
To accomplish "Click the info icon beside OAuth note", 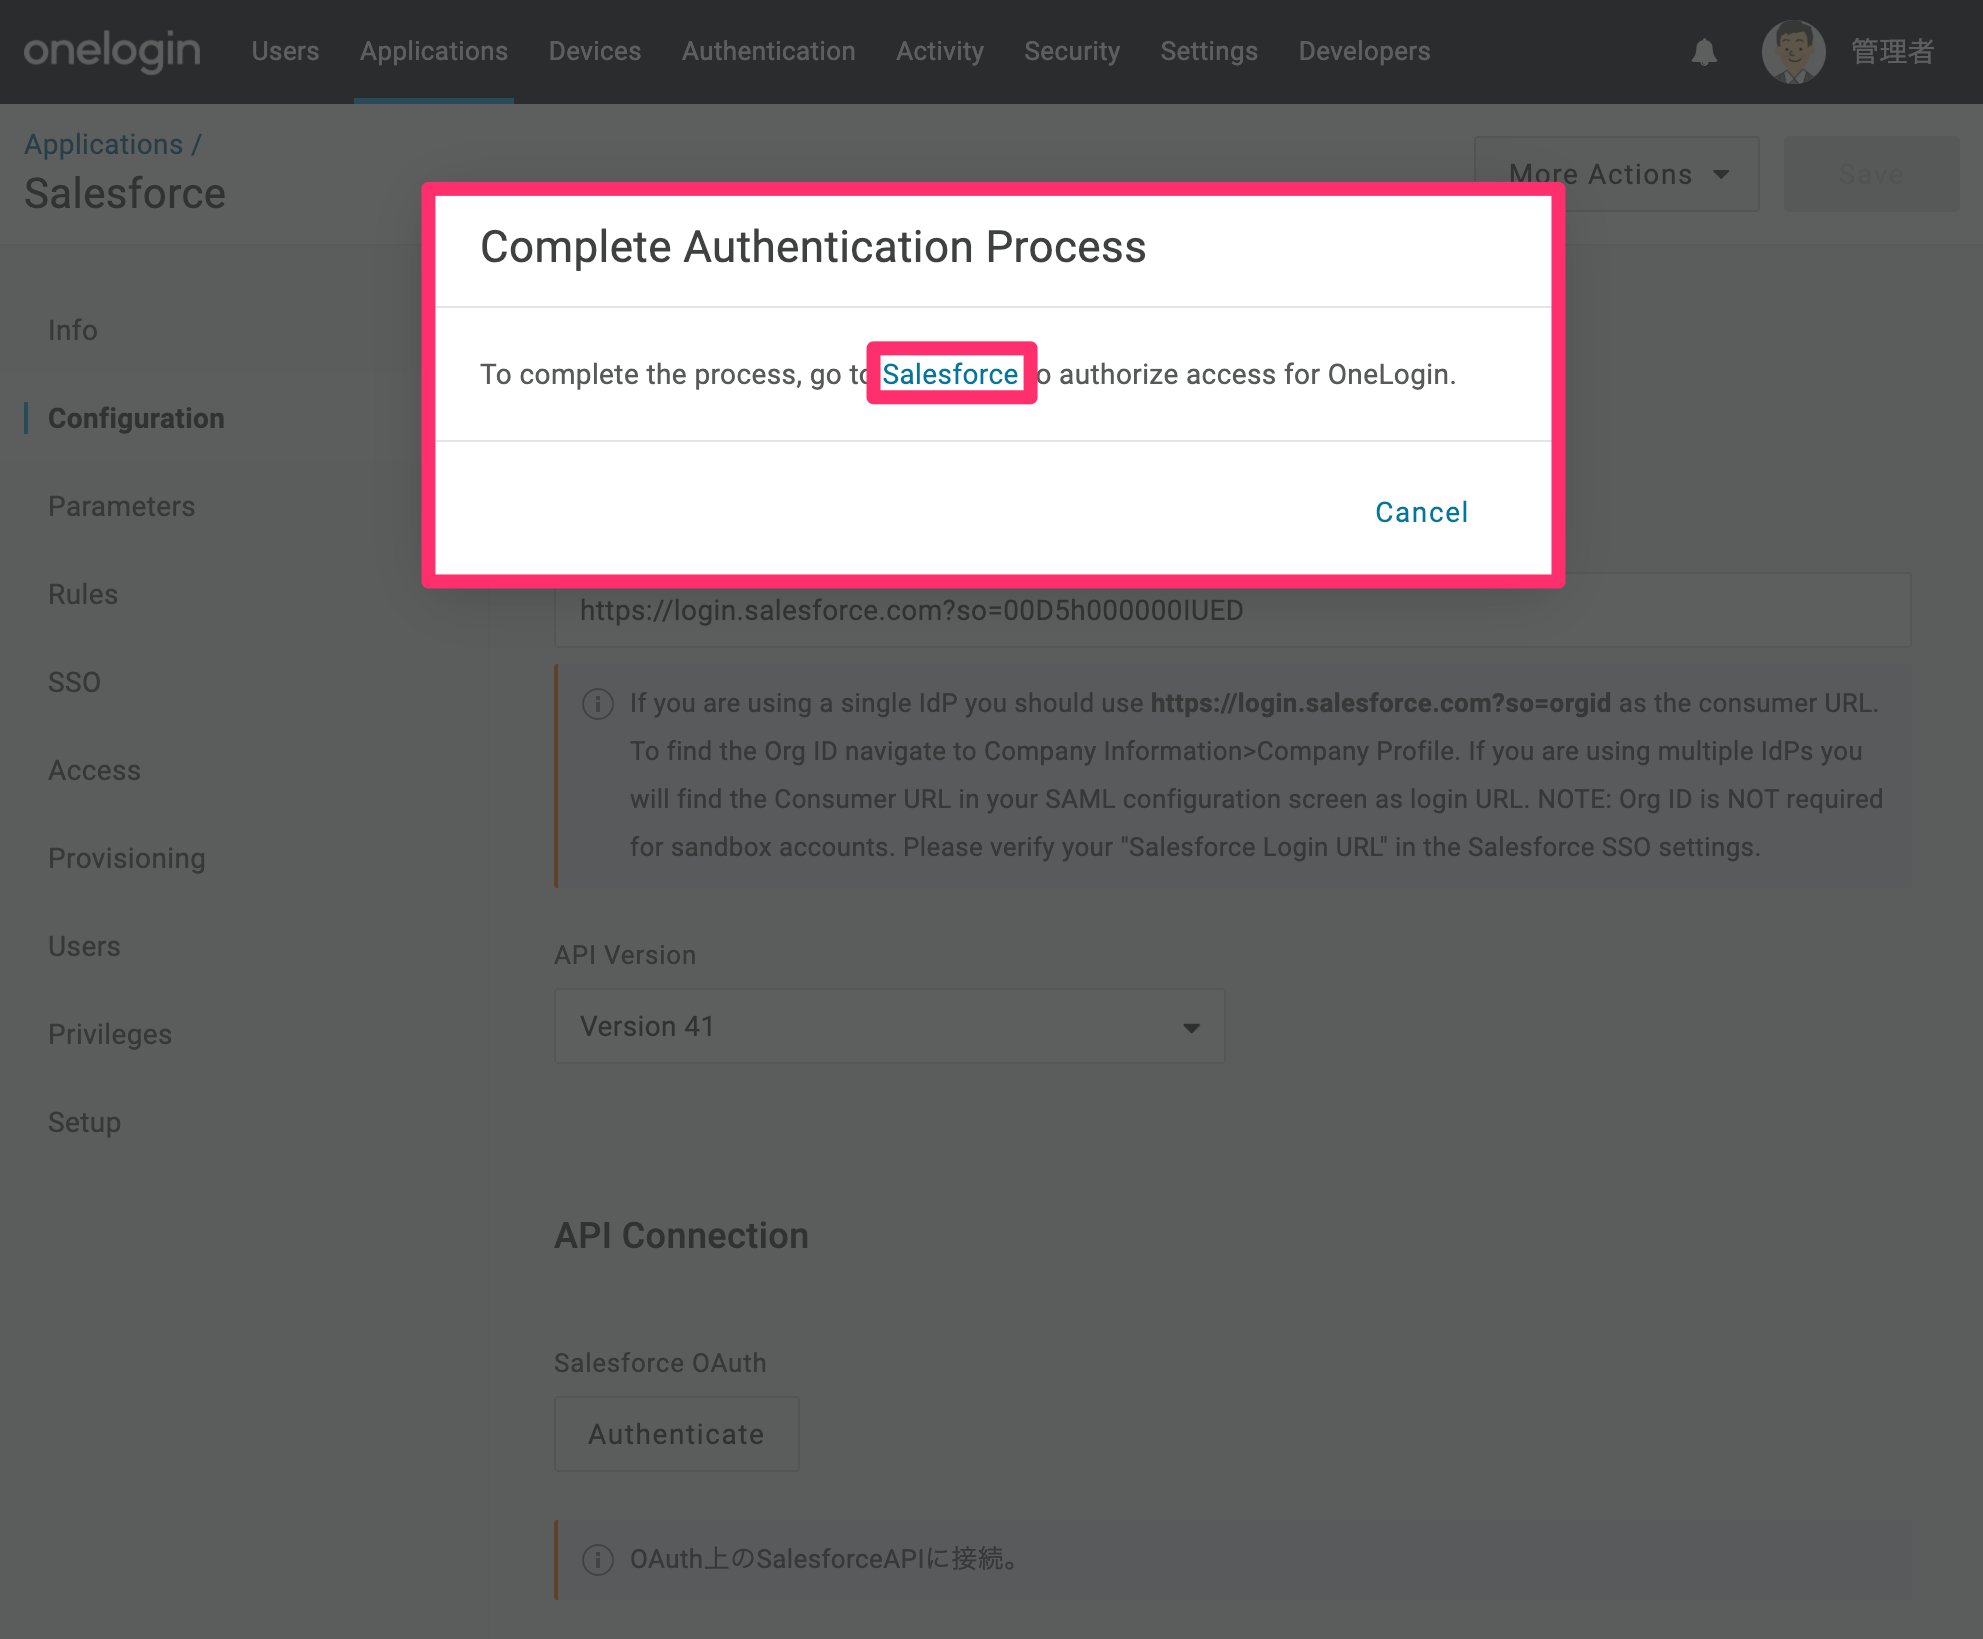I will 598,1560.
